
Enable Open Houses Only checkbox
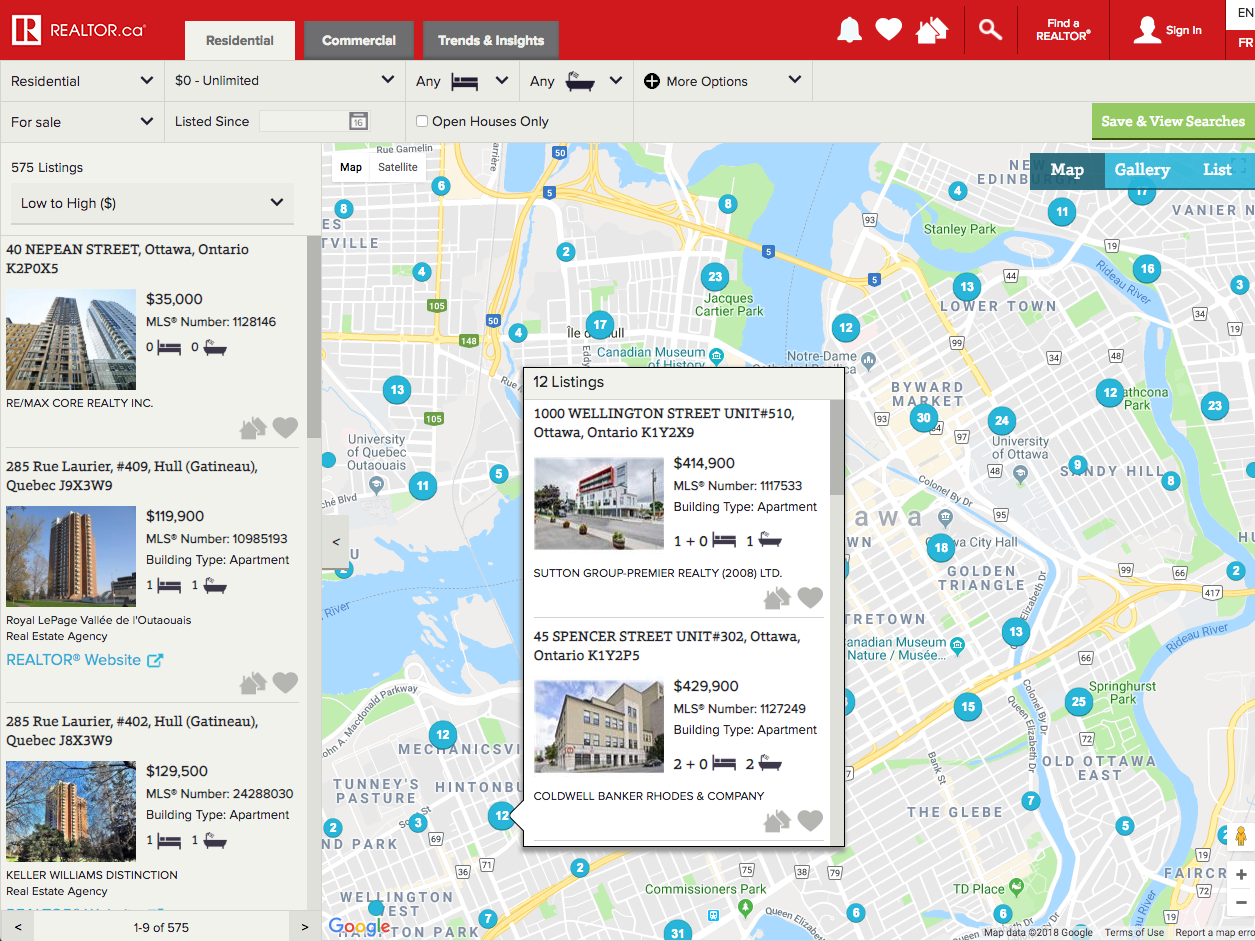[422, 121]
